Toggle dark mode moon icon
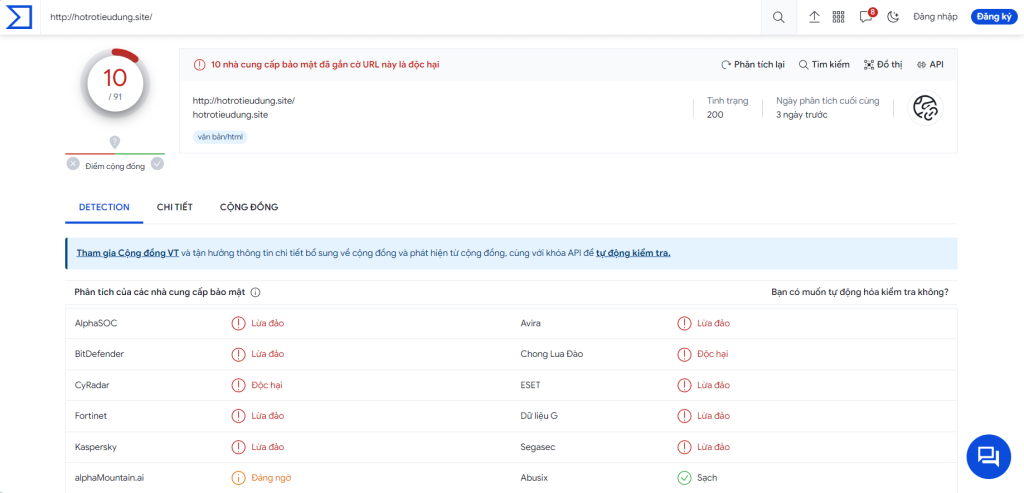The height and width of the screenshot is (493, 1024). coord(893,17)
